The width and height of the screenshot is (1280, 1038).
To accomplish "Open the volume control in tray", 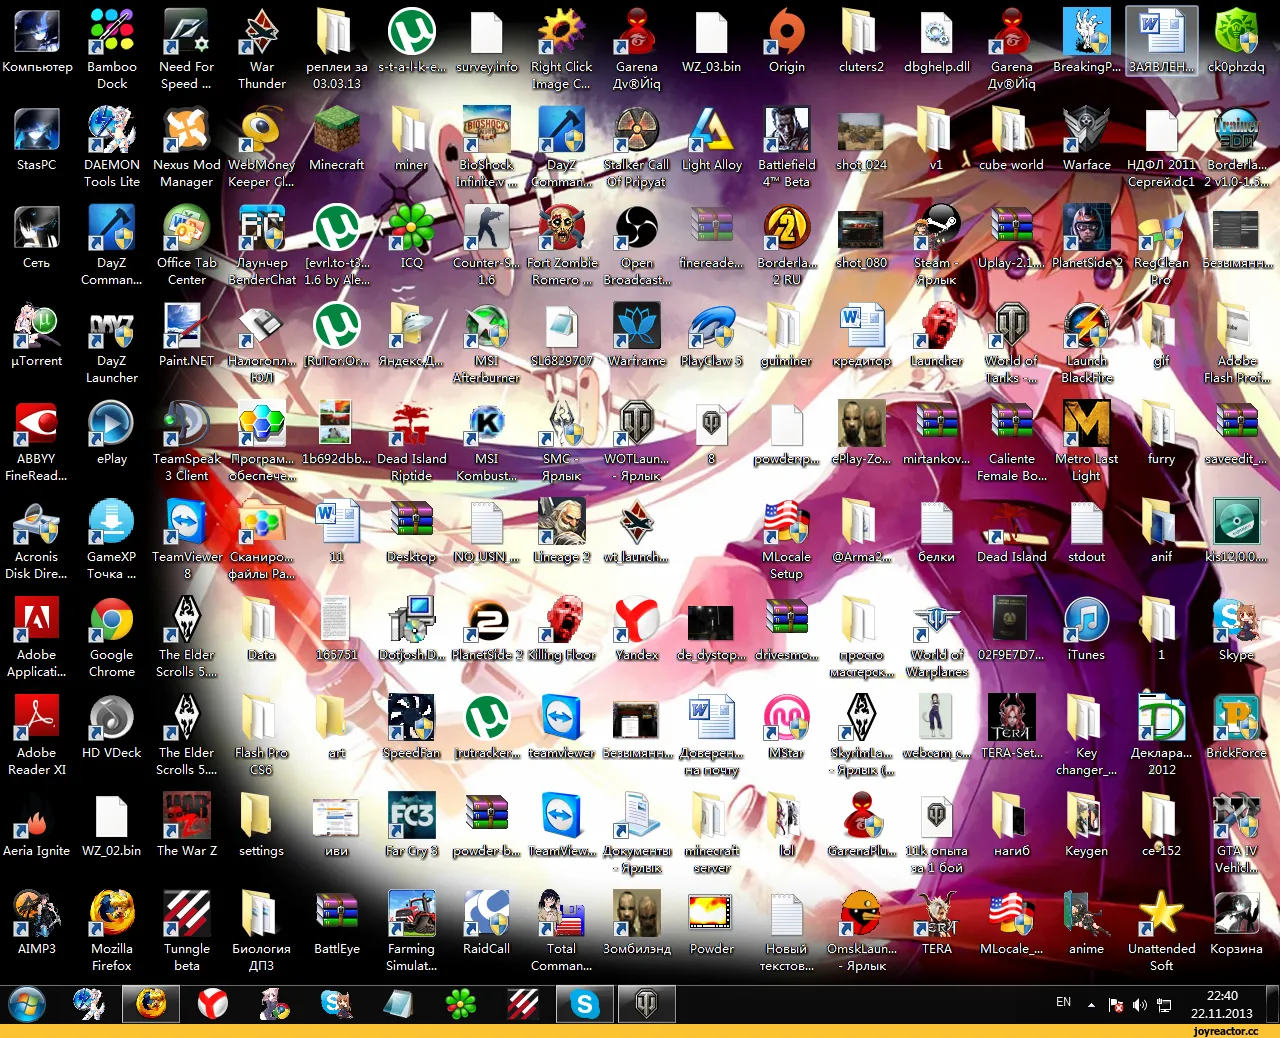I will click(x=1140, y=1005).
